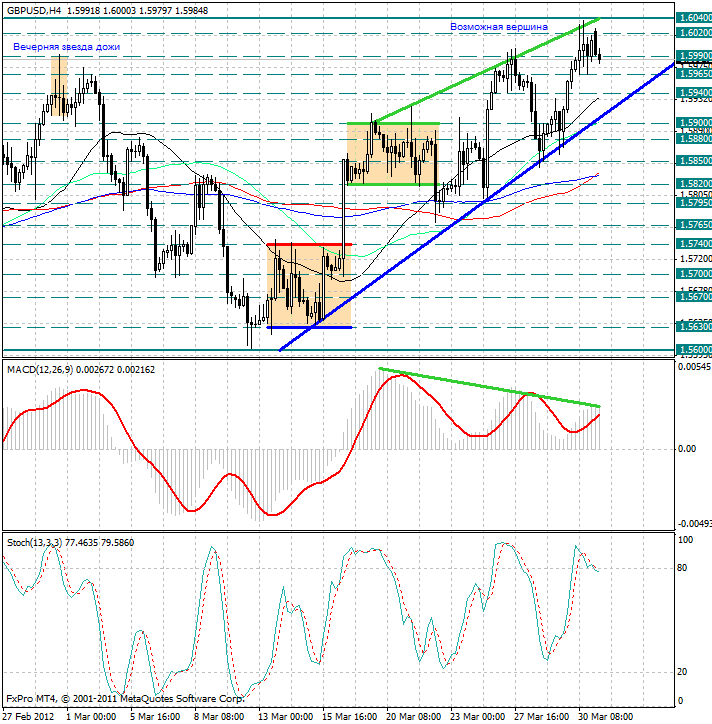Click the 13 Mar 00:00 time label
This screenshot has width=712, height=724.
pyautogui.click(x=286, y=717)
